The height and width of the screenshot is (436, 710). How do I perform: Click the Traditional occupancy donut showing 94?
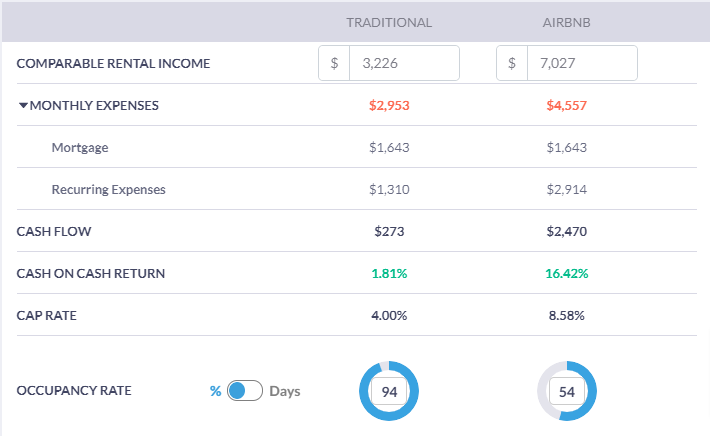click(x=389, y=391)
